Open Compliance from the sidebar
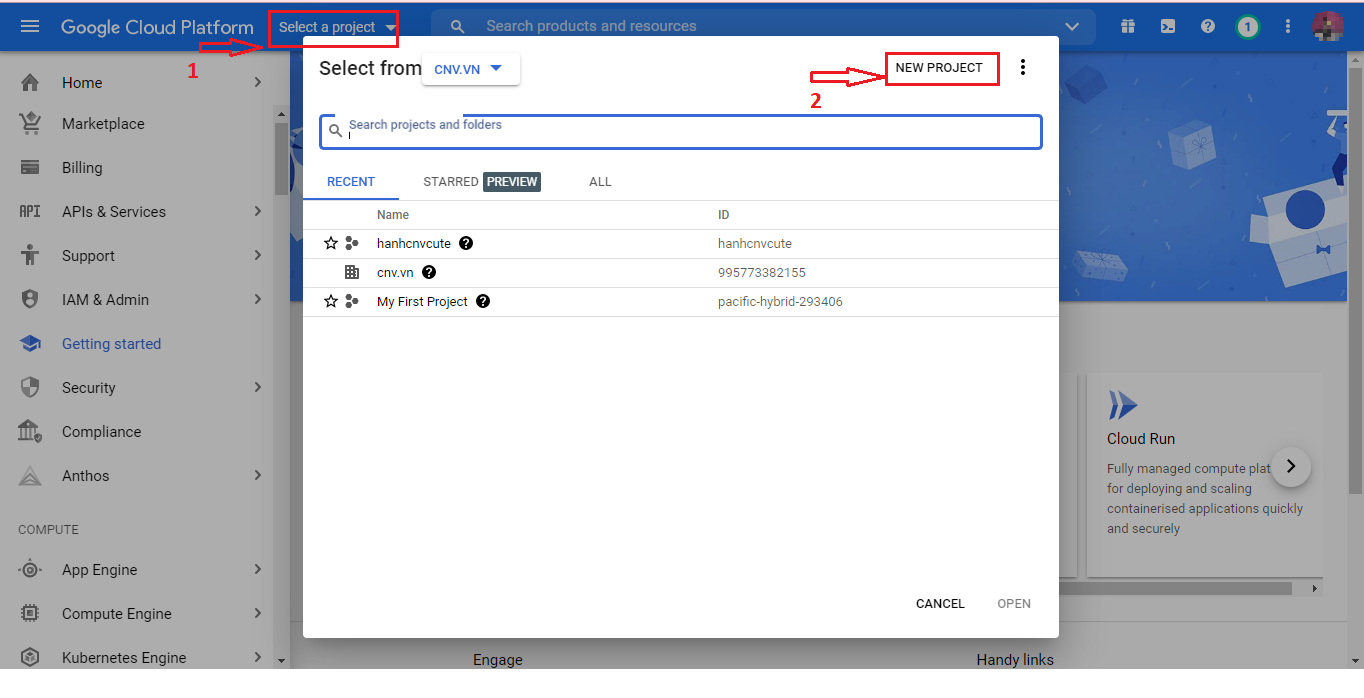The height and width of the screenshot is (698, 1364). click(101, 432)
